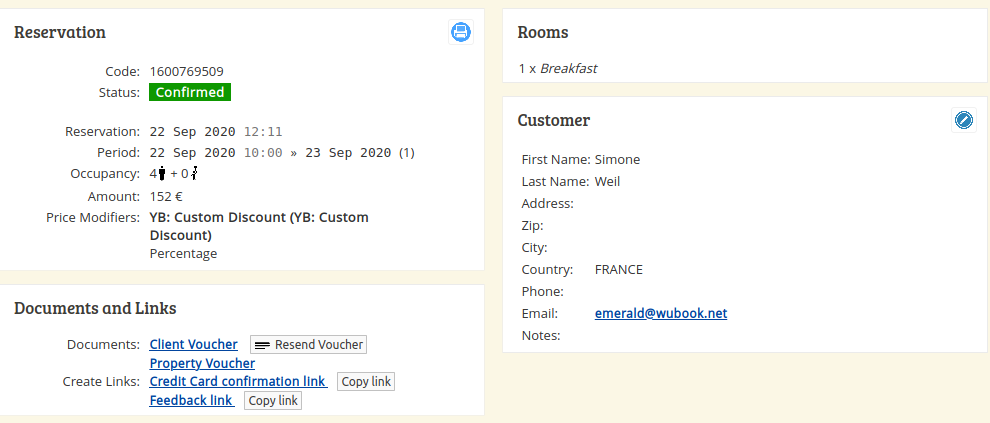The image size is (990, 423).
Task: Select the reservation code 1600769509
Action: point(186,71)
